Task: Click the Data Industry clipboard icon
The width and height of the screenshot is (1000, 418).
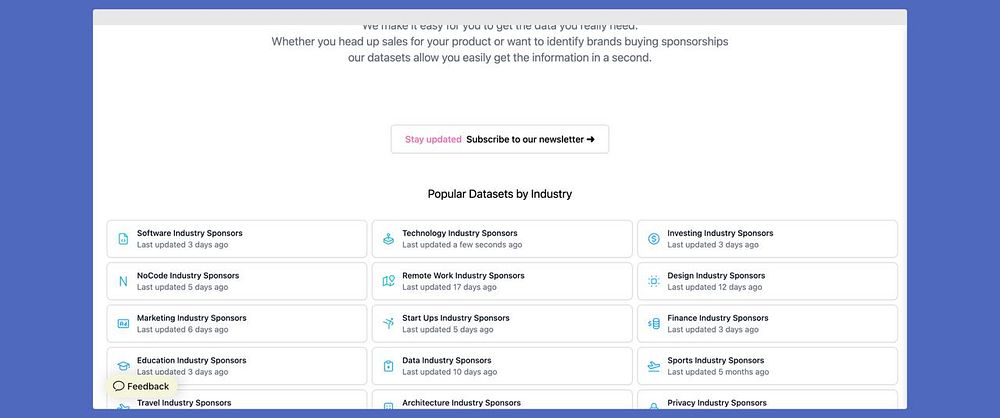Action: (x=388, y=366)
